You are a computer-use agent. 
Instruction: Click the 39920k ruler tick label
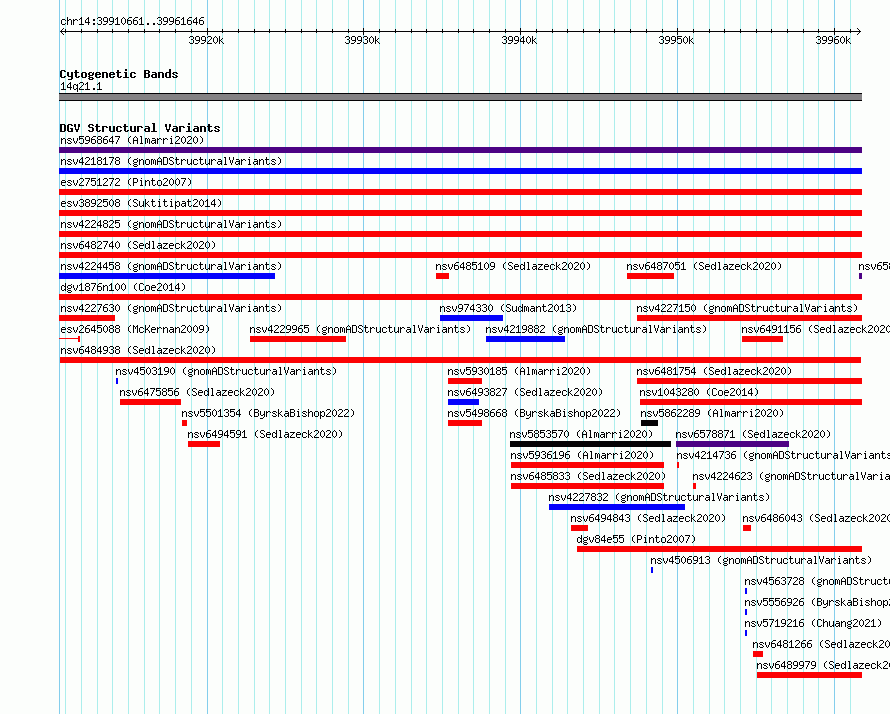[x=206, y=40]
